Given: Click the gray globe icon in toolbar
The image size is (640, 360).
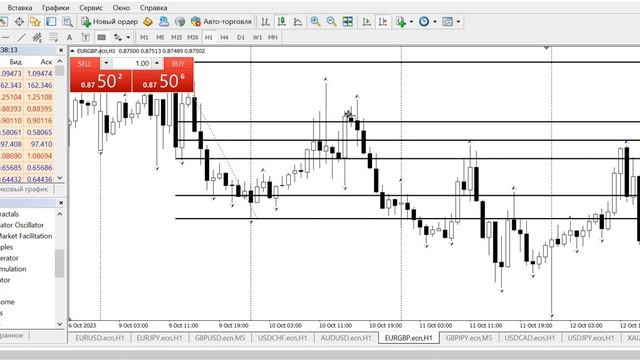Looking at the screenshot, I should coord(180,22).
